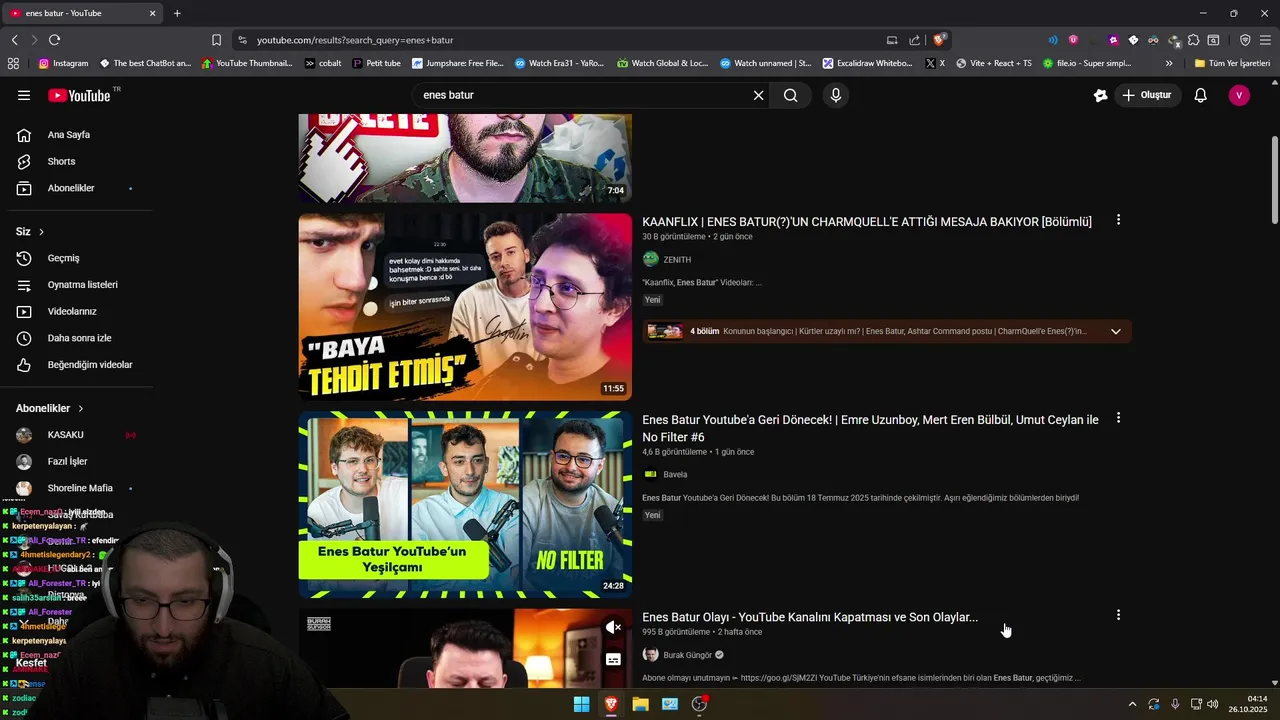Reload the page in the browser

54,40
